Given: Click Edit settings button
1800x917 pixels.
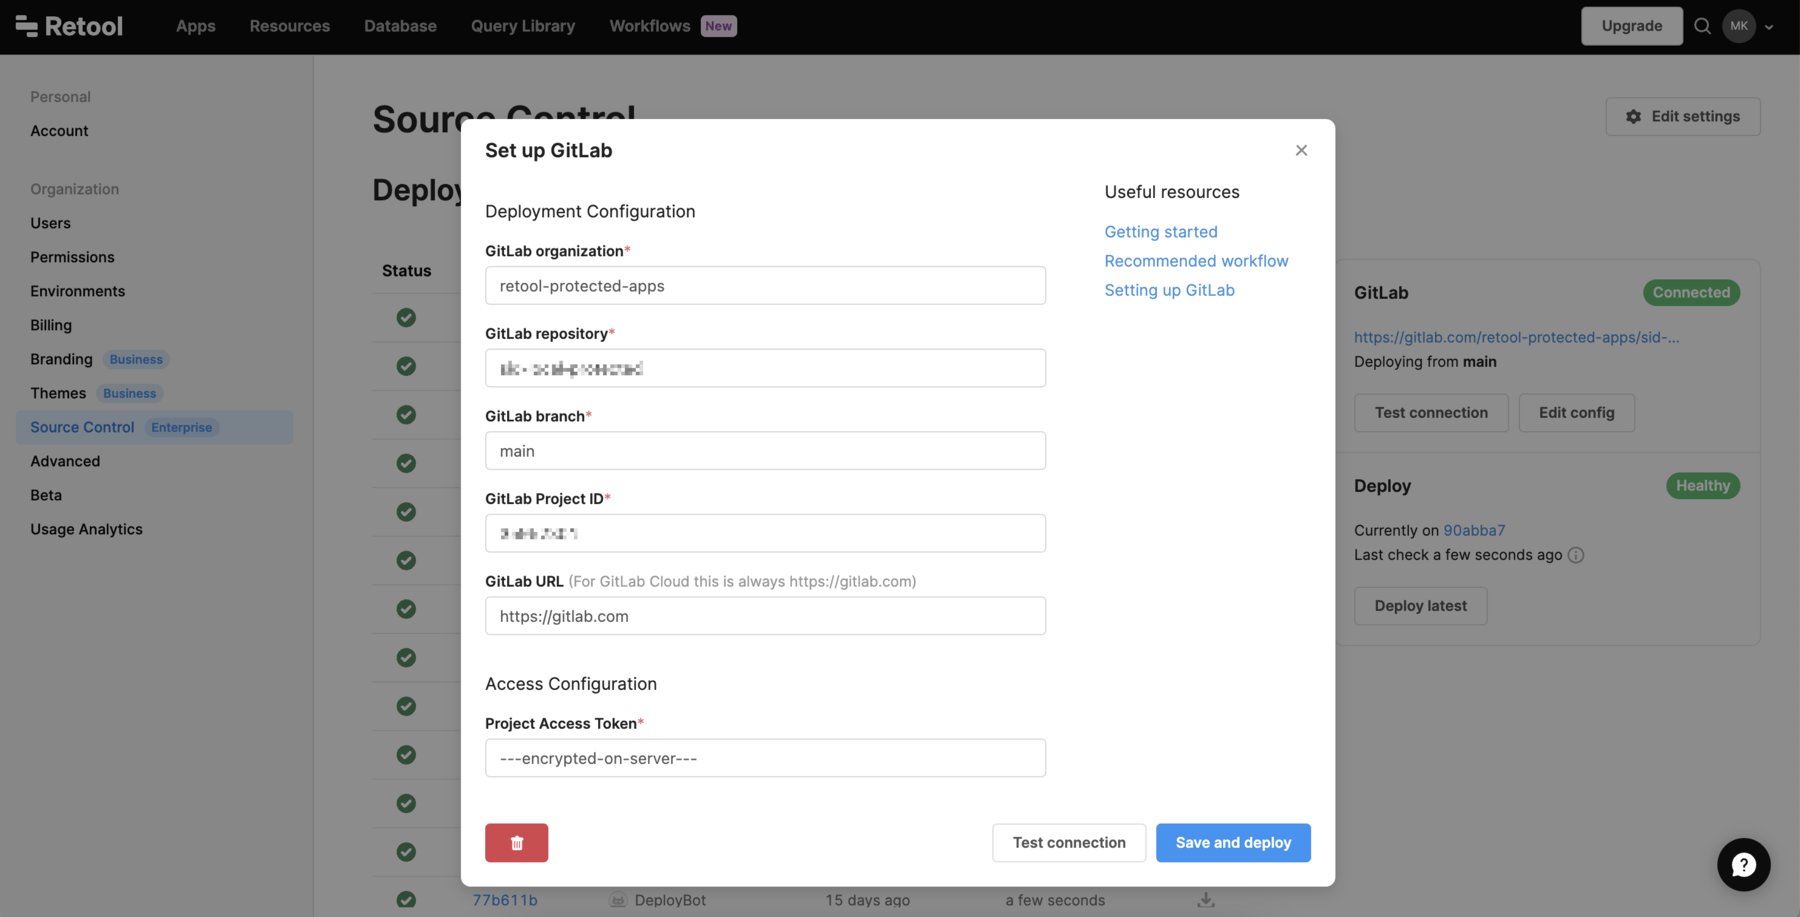Looking at the screenshot, I should [1683, 117].
